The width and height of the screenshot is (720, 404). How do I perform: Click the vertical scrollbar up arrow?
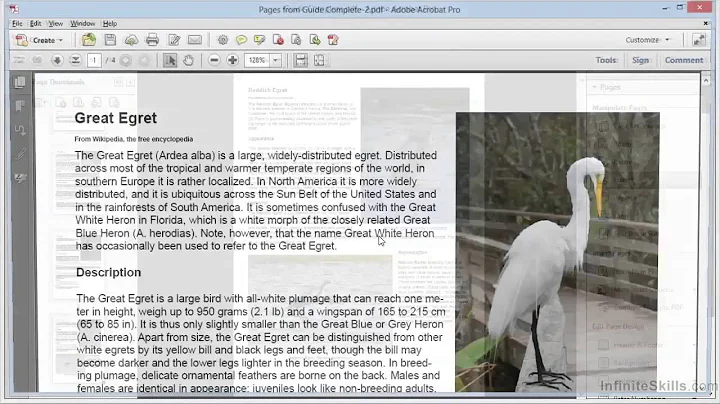coord(706,80)
